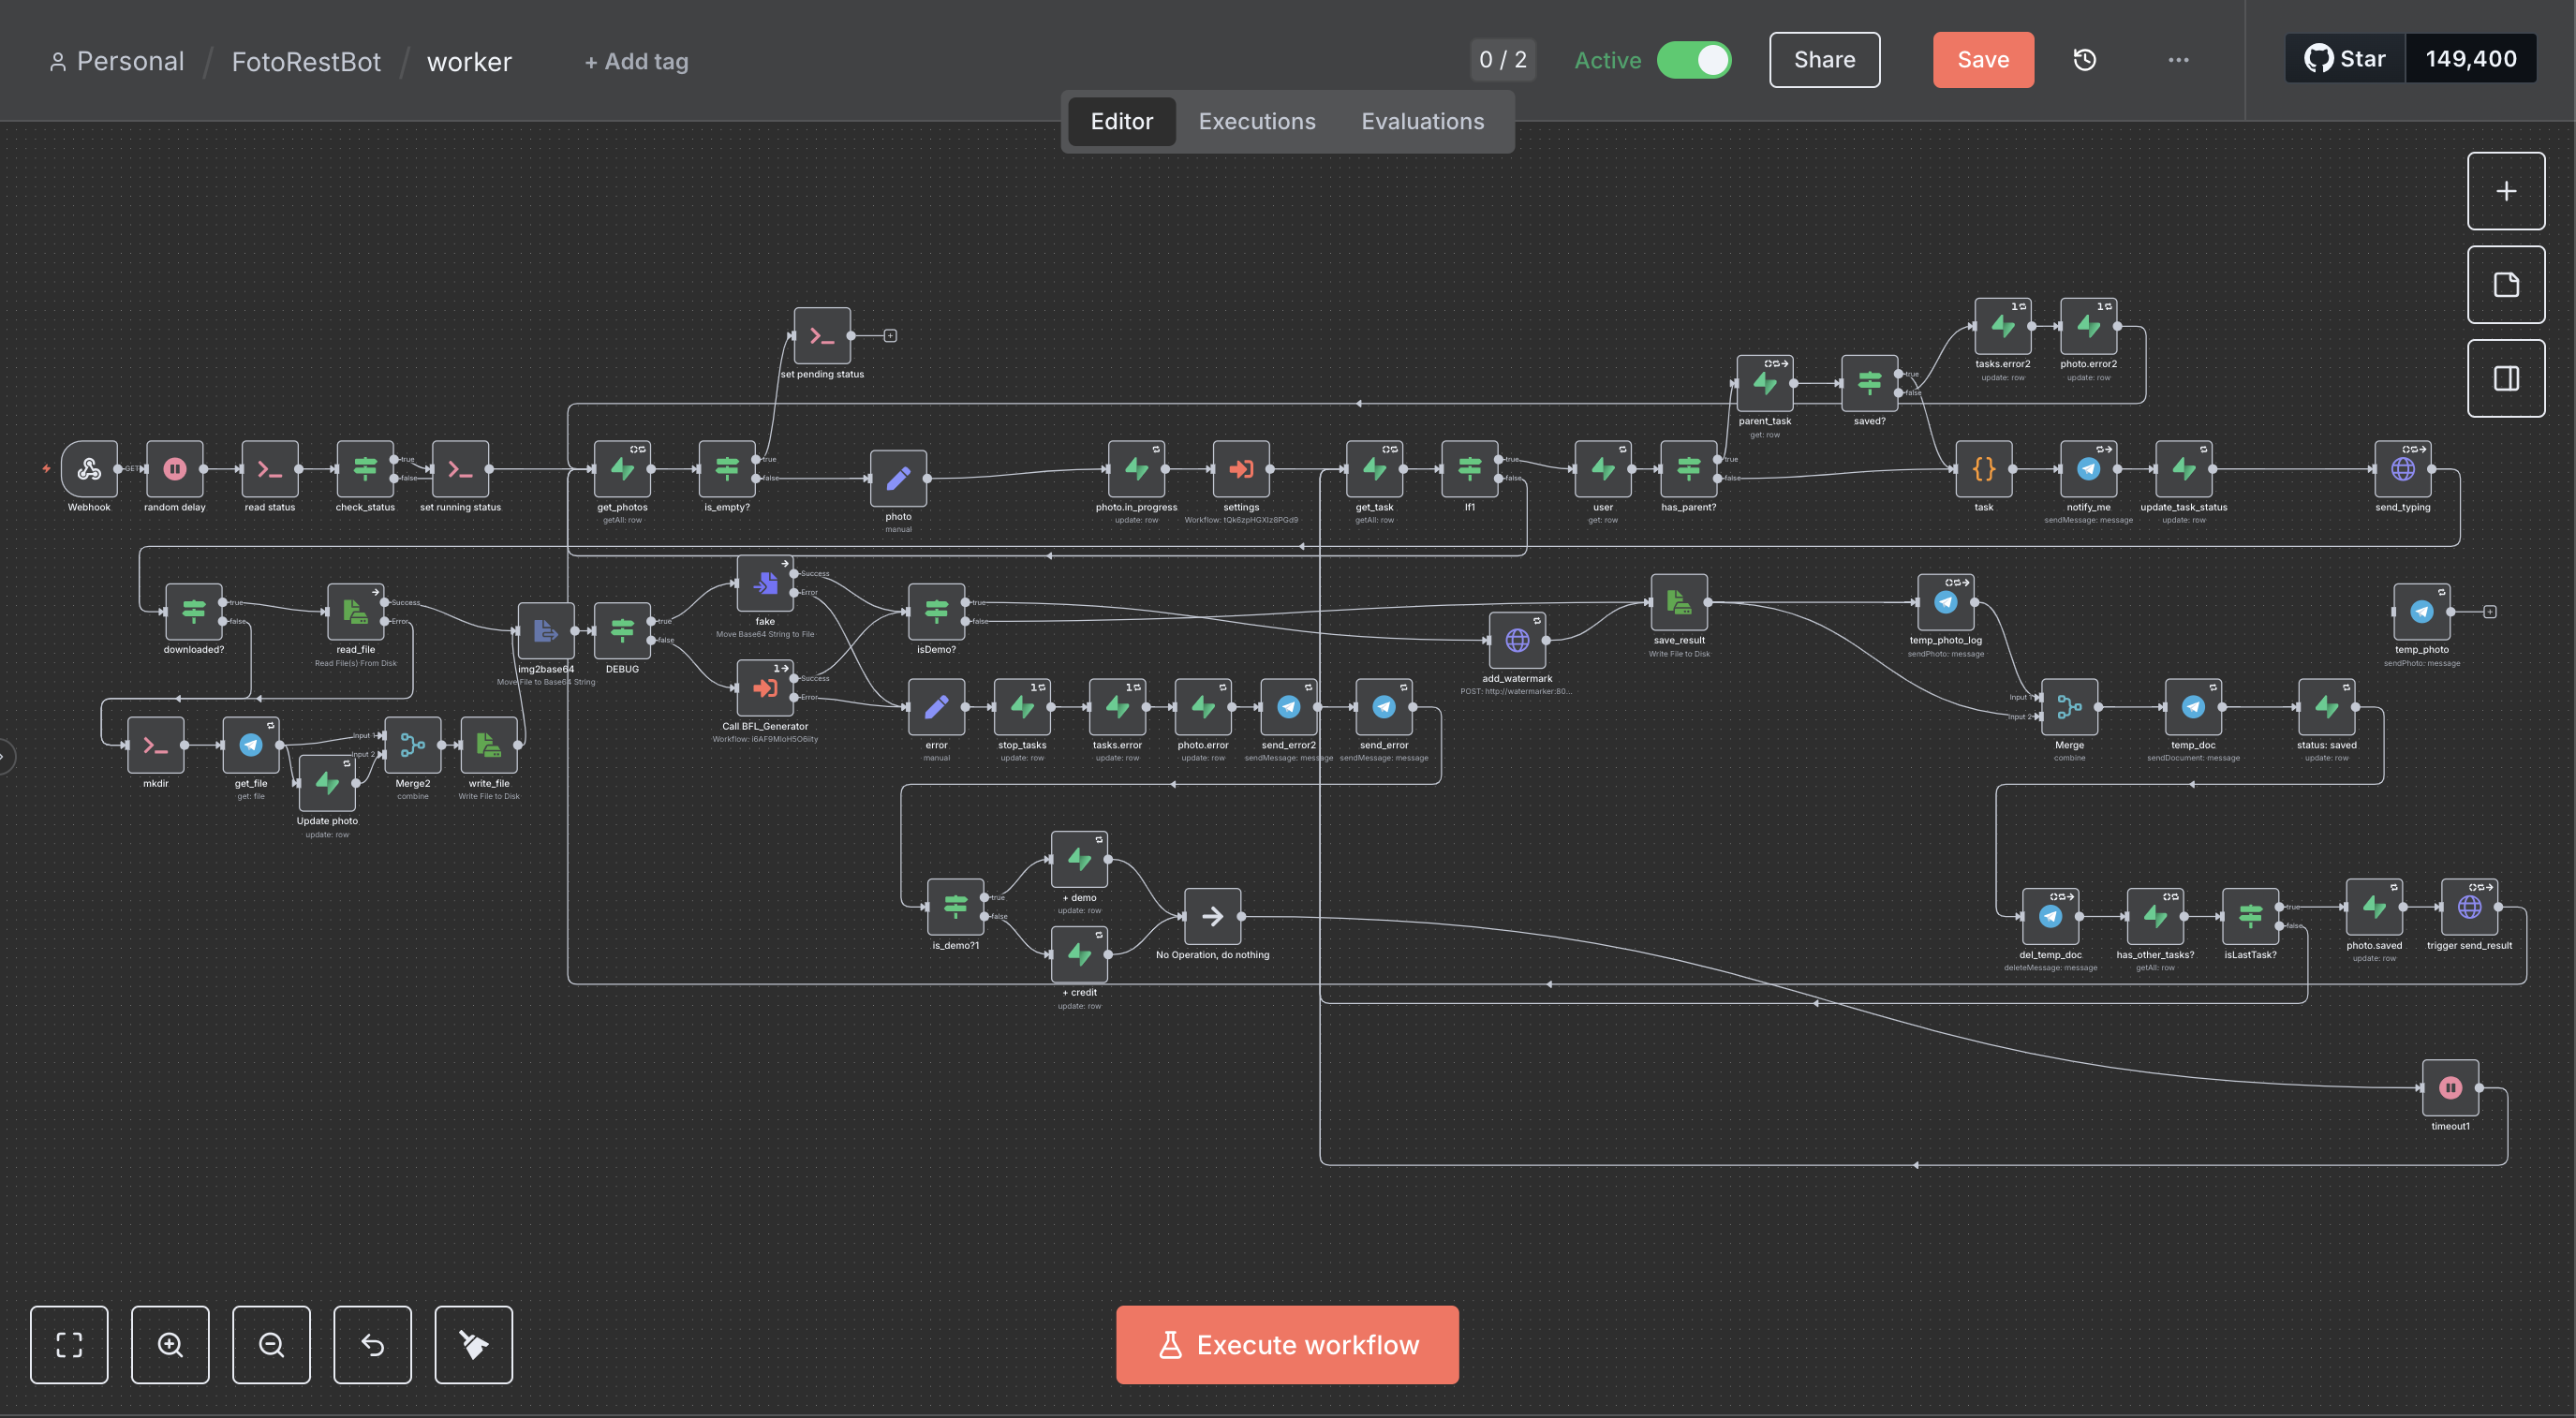2576x1418 pixels.
Task: Tidy up workflow with broom icon
Action: (473, 1344)
